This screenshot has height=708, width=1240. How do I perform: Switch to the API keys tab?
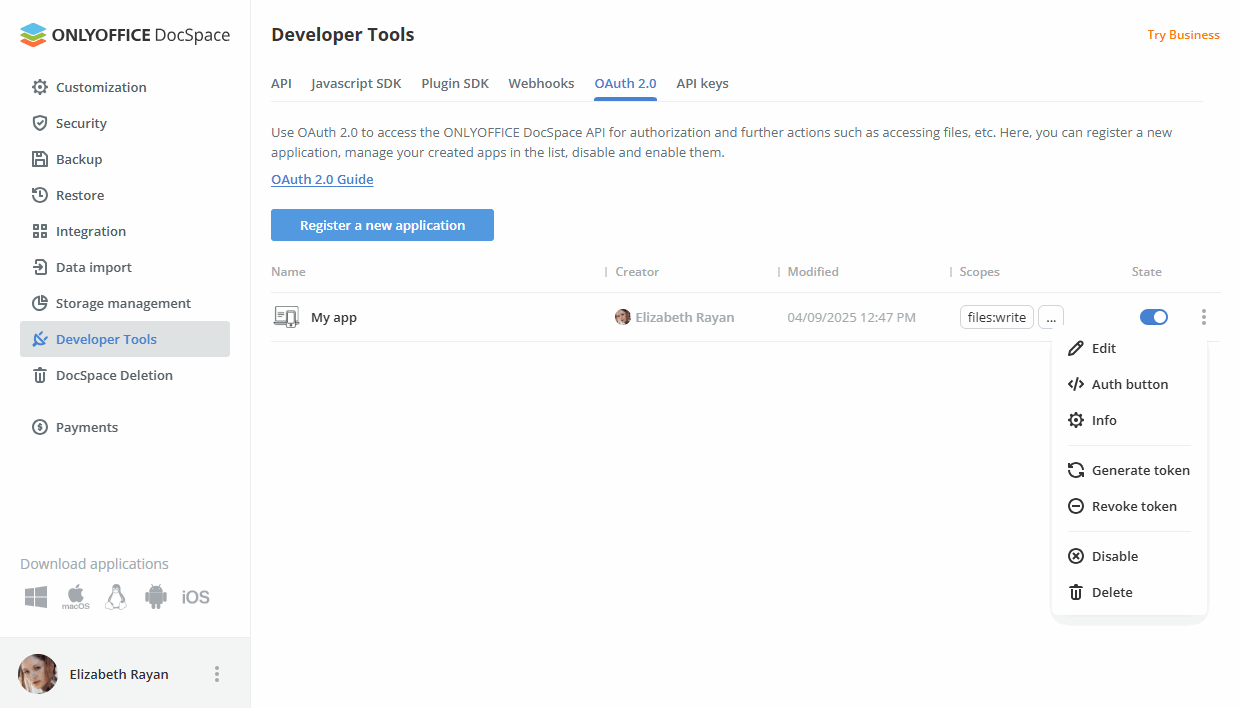[x=702, y=83]
